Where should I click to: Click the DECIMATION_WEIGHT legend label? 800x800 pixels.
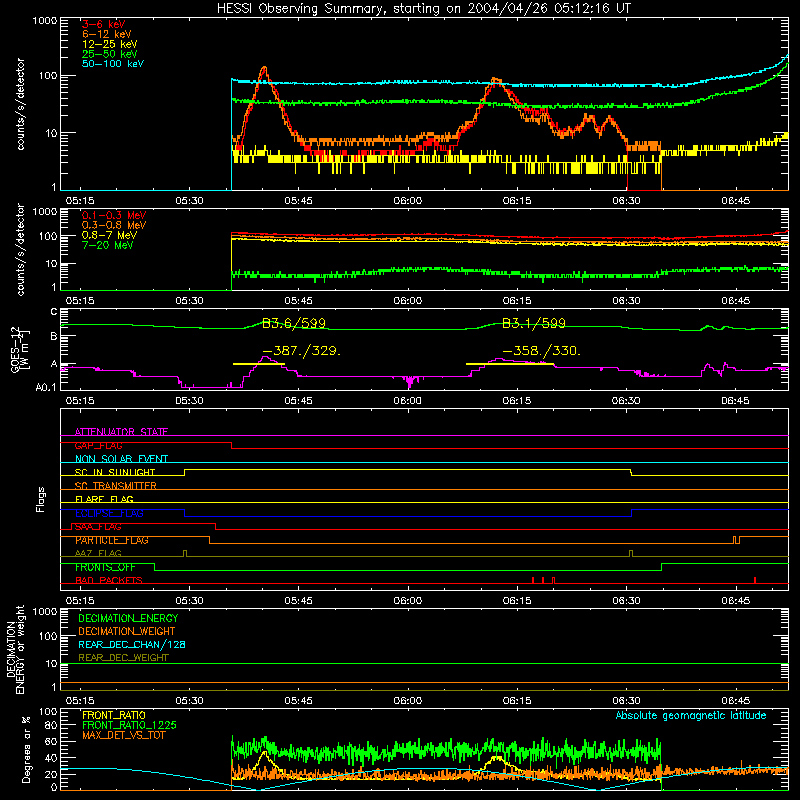pyautogui.click(x=127, y=632)
